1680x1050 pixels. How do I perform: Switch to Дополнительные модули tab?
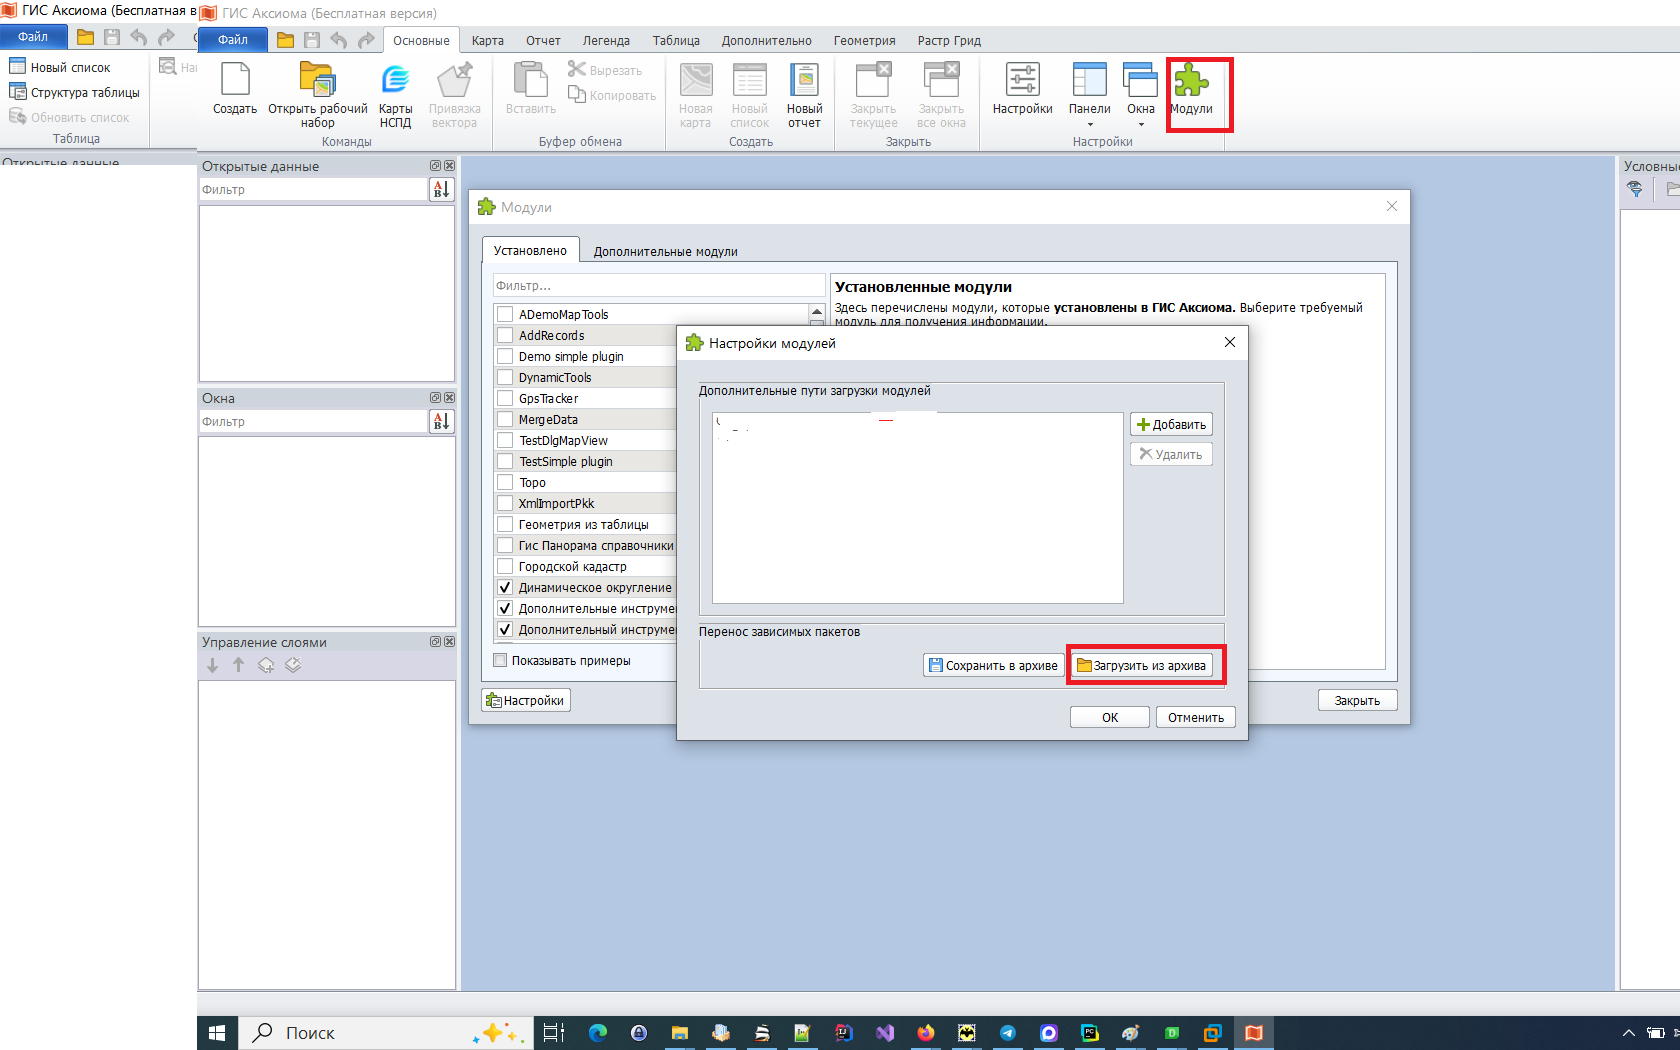(x=665, y=252)
